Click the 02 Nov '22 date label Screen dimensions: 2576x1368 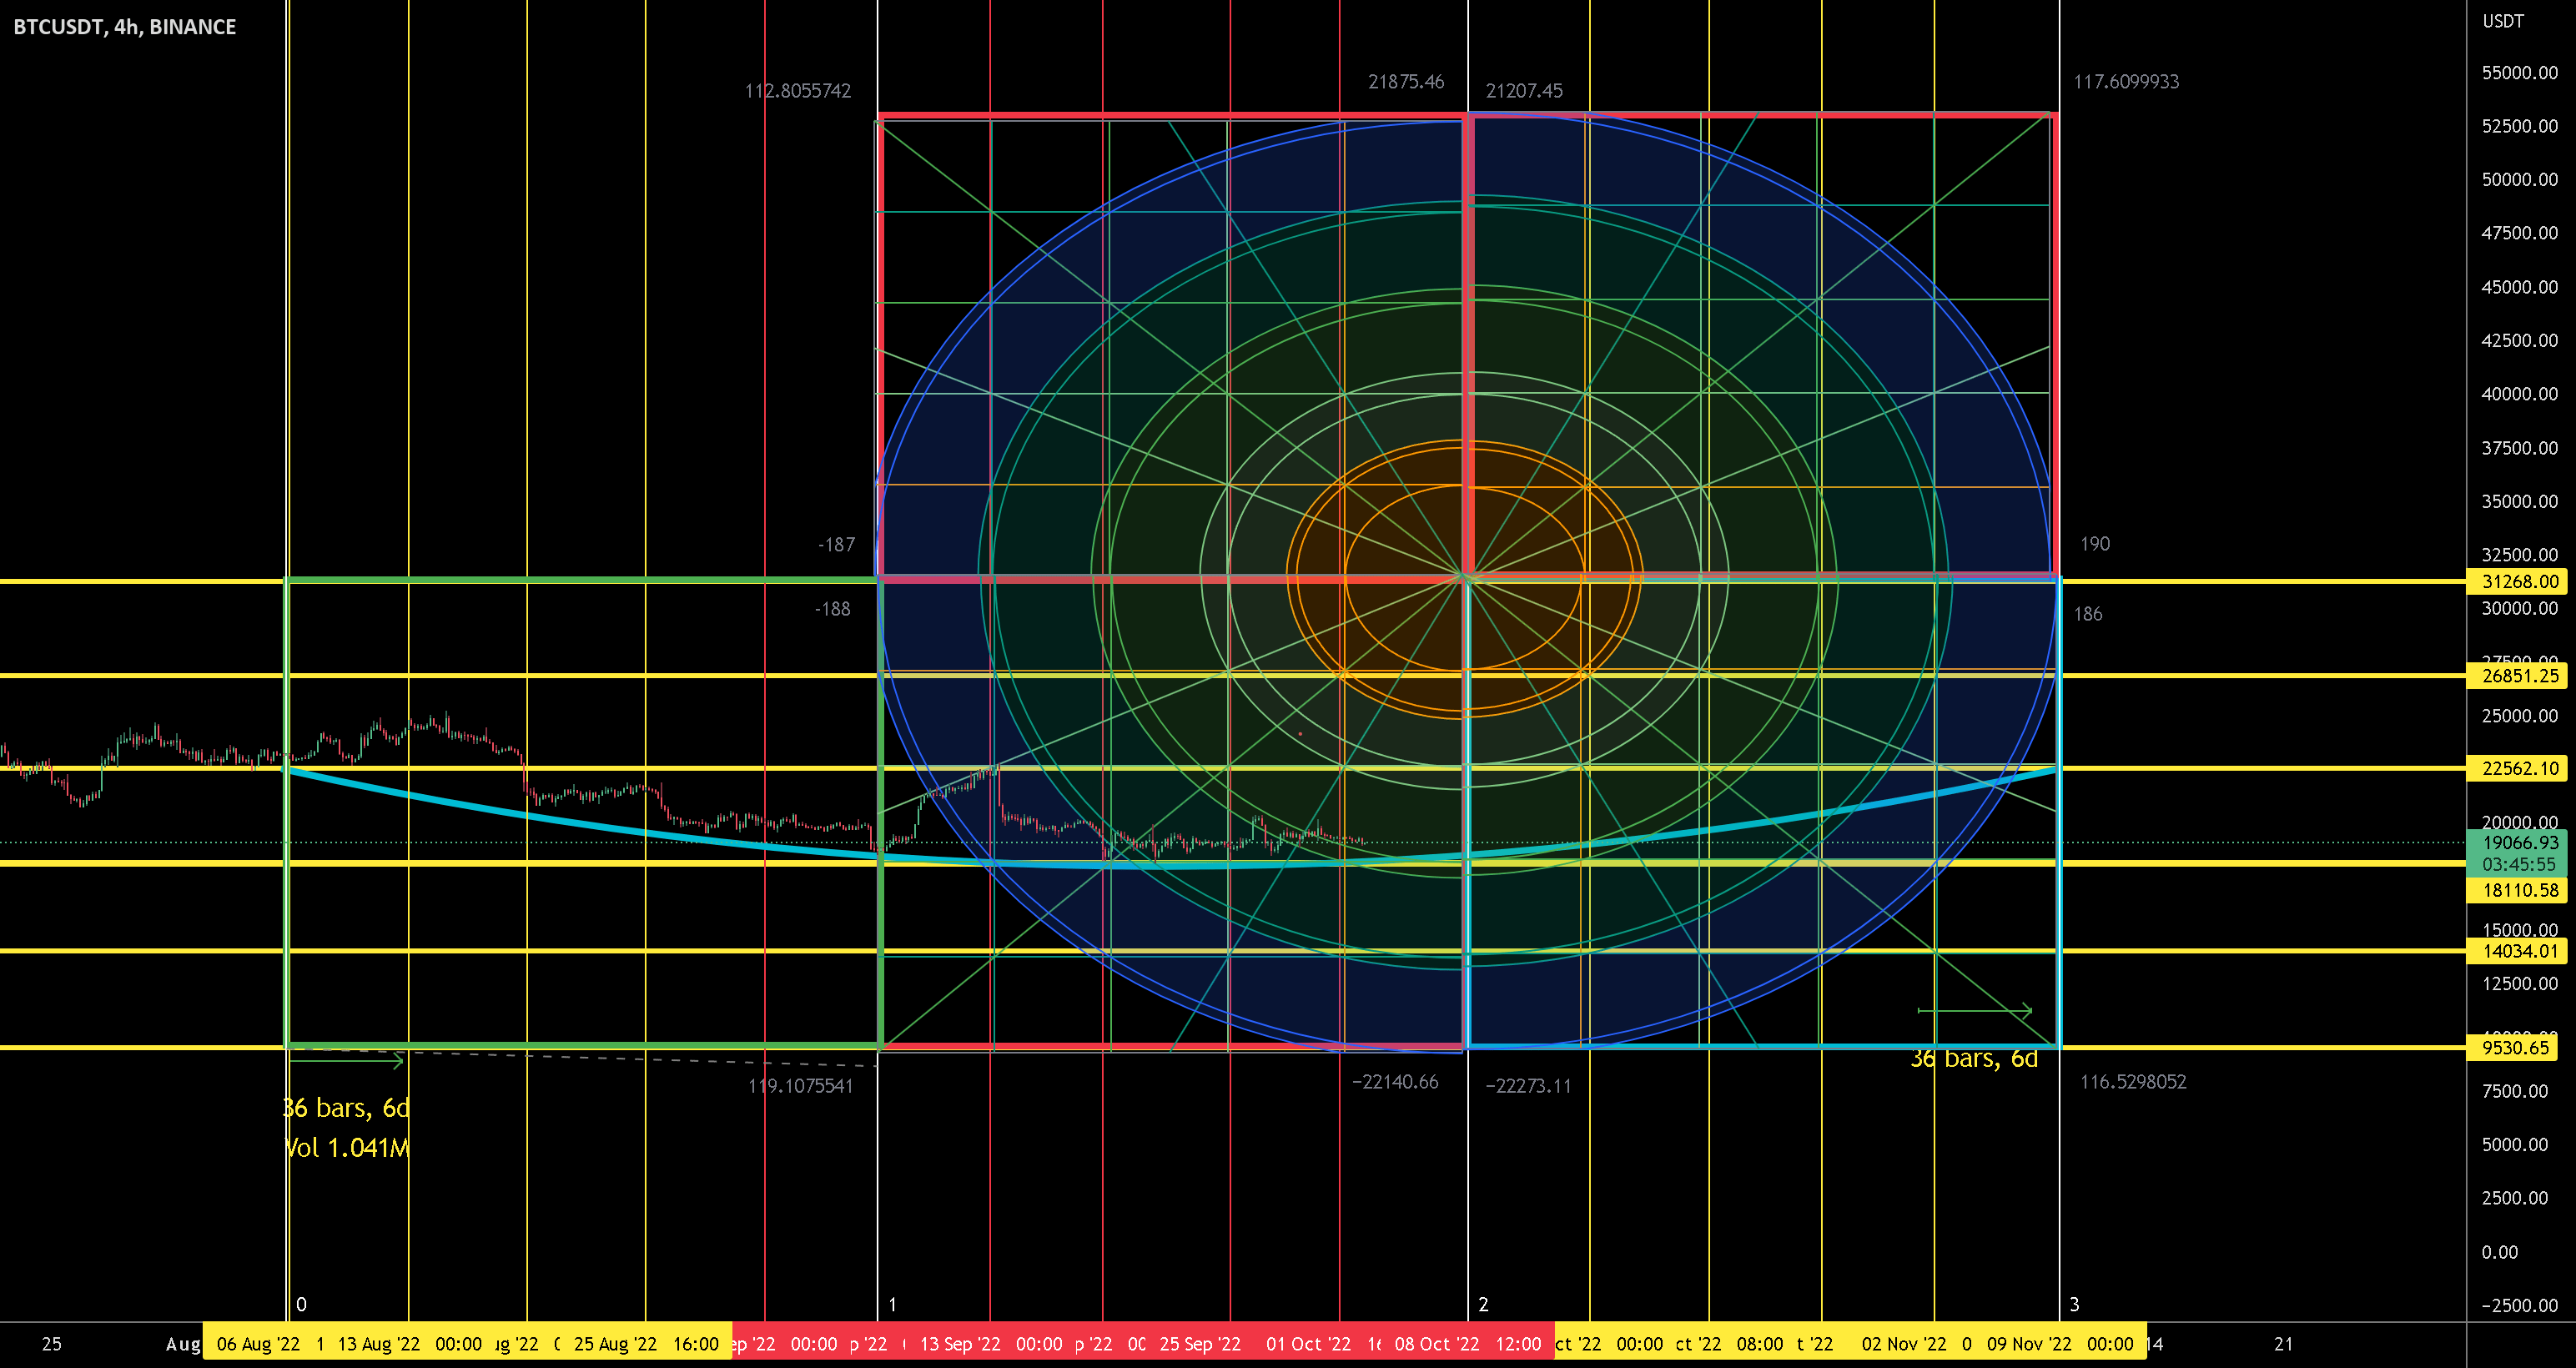[x=1904, y=1344]
